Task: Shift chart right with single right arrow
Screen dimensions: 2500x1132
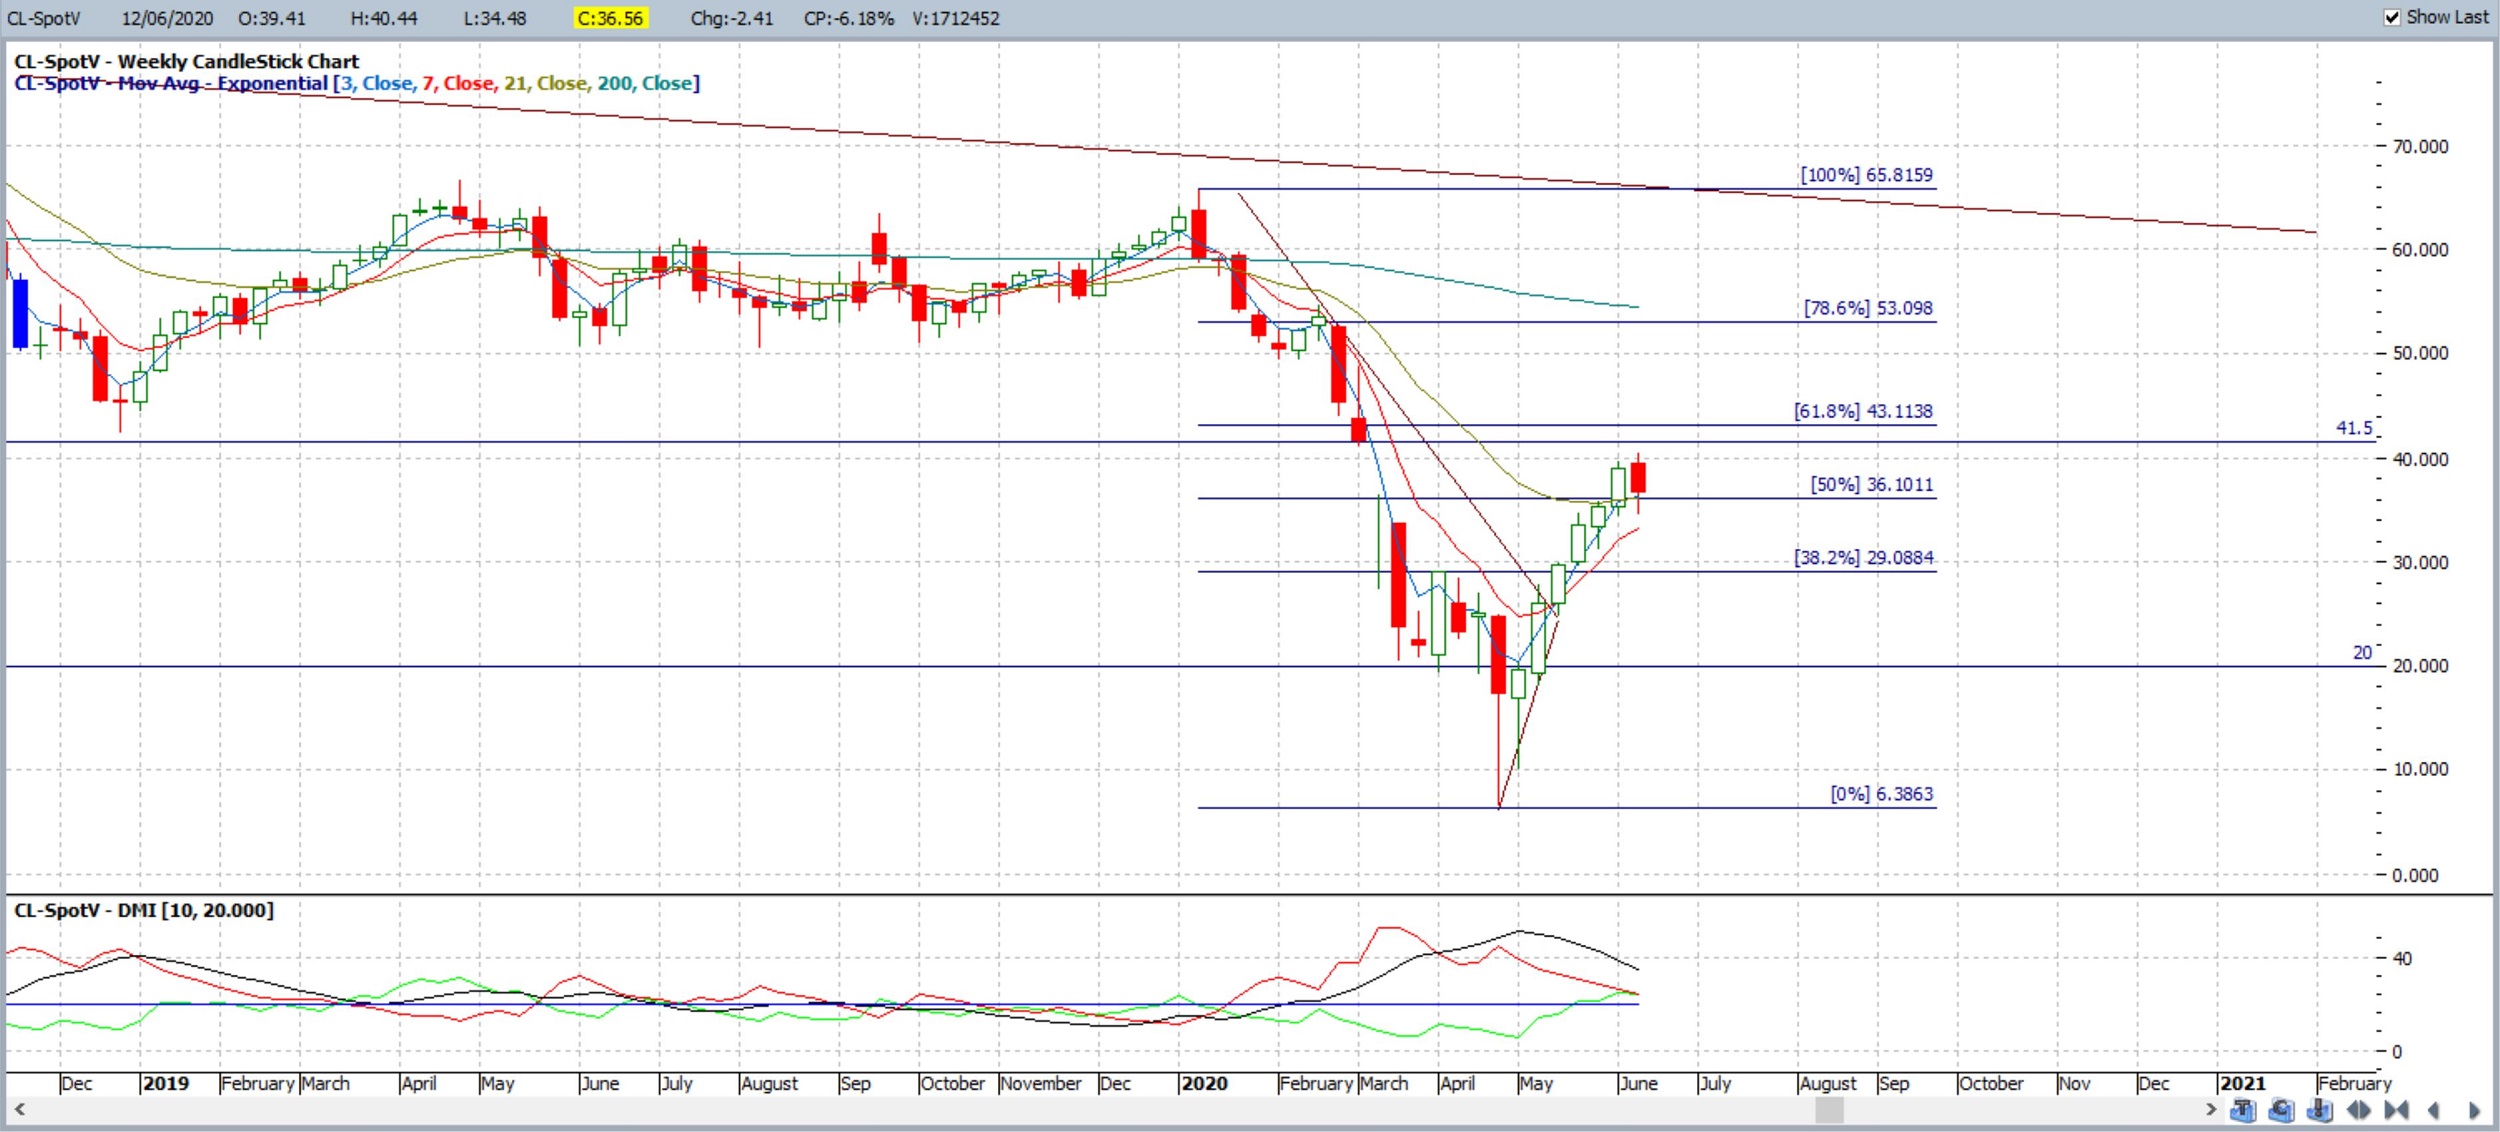Action: [2474, 1110]
